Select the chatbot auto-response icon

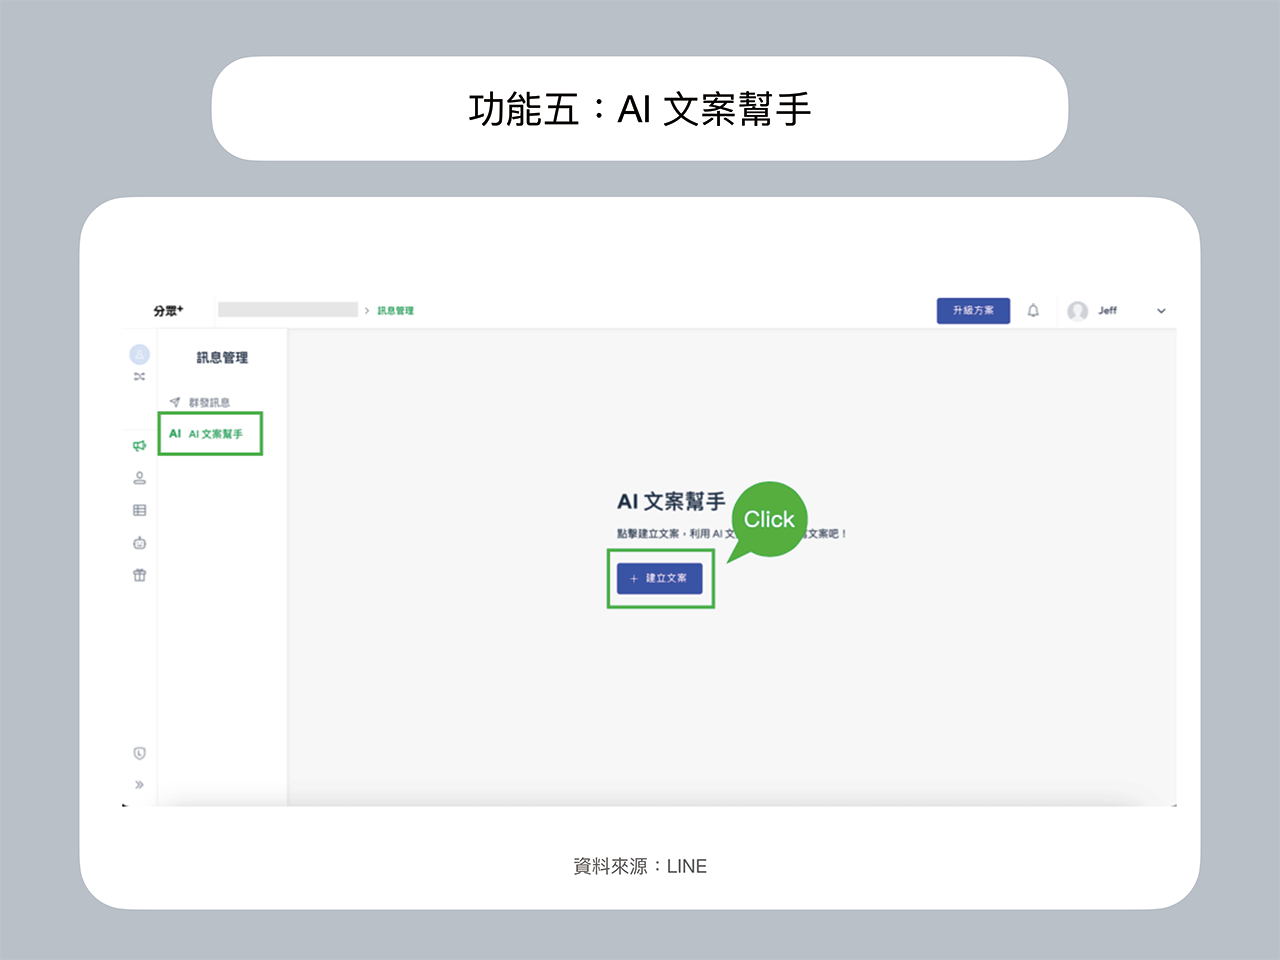tap(140, 542)
